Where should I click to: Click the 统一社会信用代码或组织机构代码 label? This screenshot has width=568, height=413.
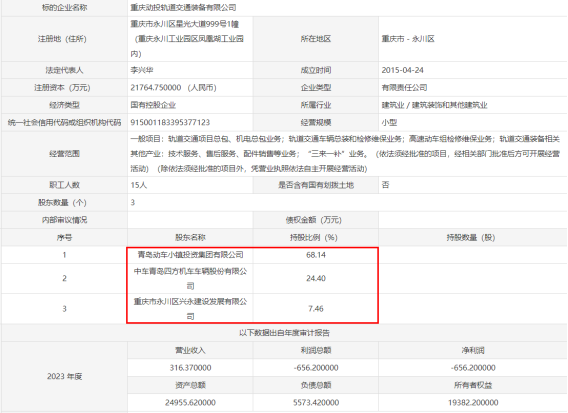click(64, 122)
